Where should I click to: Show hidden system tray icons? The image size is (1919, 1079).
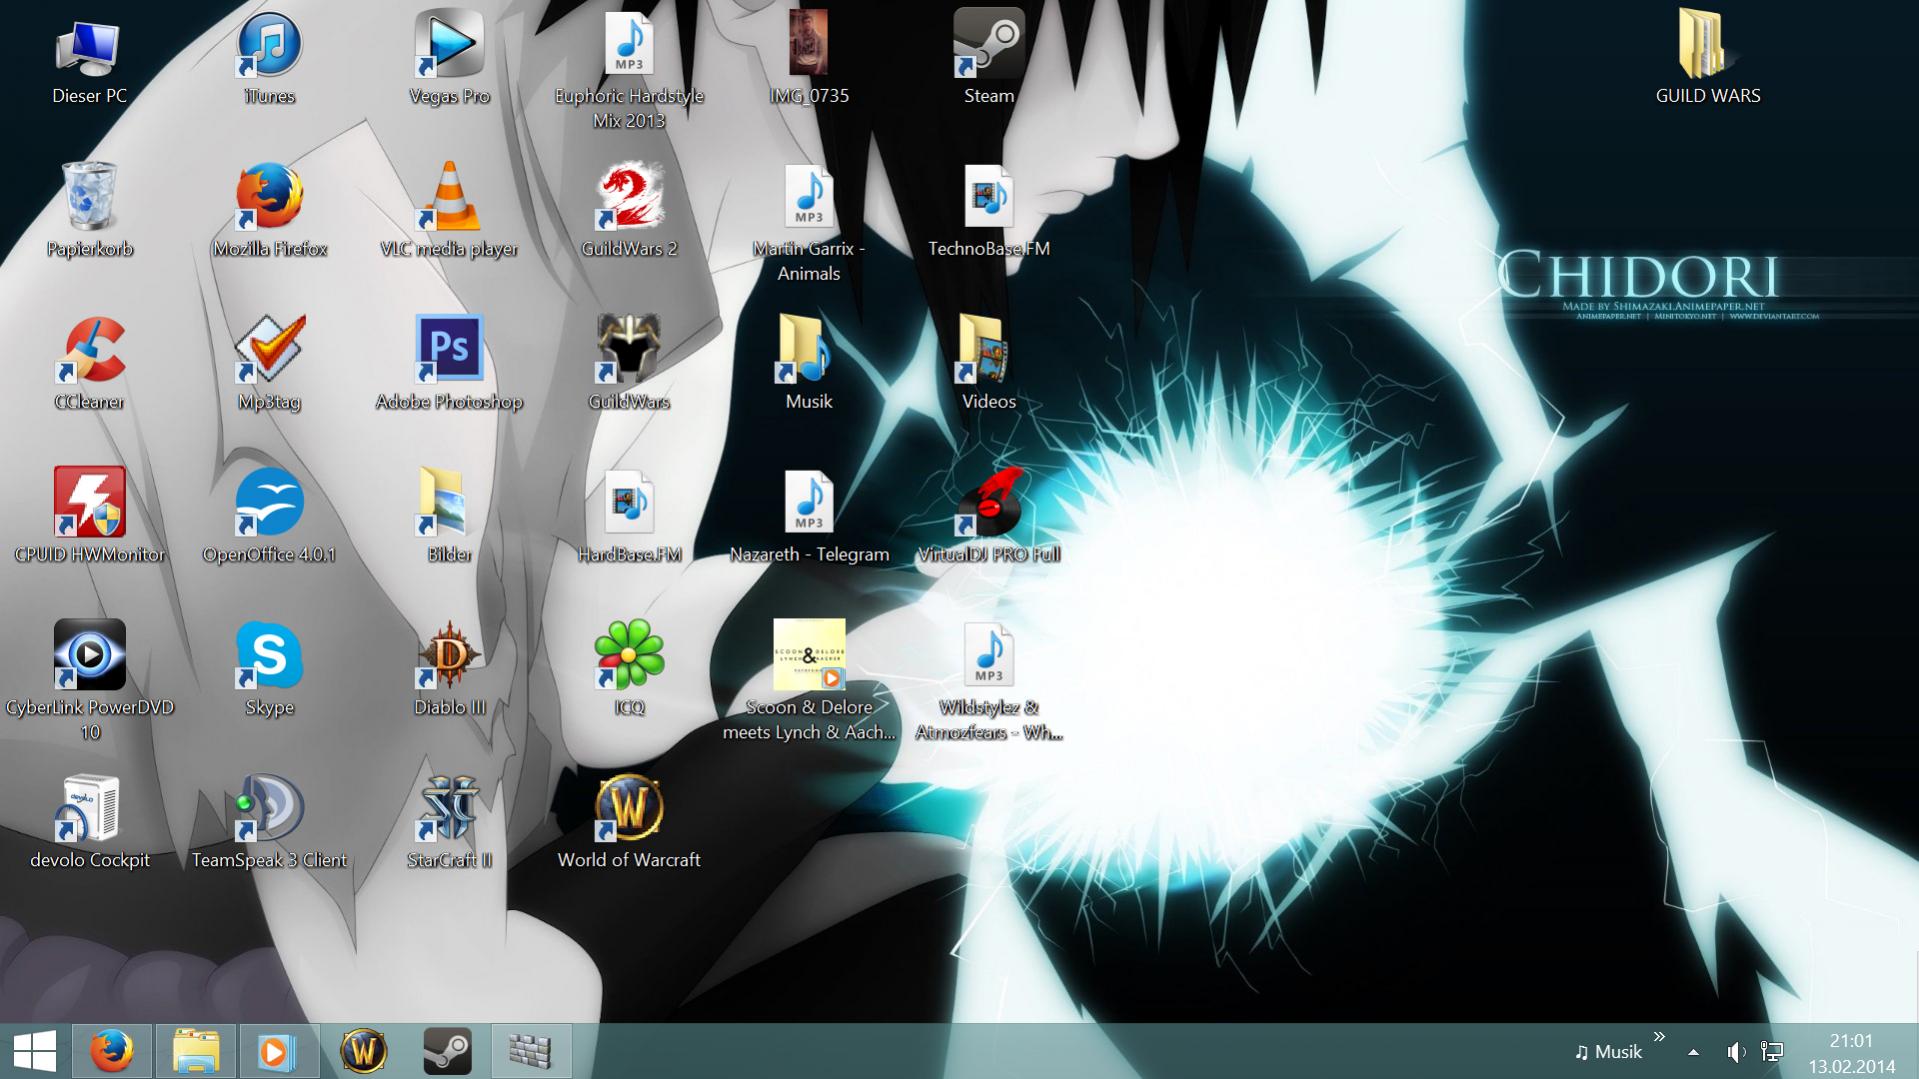(1693, 1052)
